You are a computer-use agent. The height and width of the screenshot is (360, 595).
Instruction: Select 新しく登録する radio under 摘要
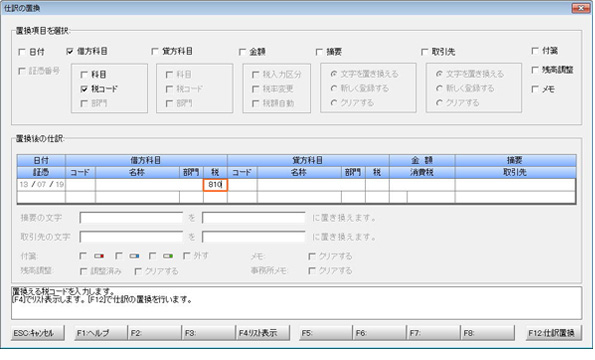(334, 88)
